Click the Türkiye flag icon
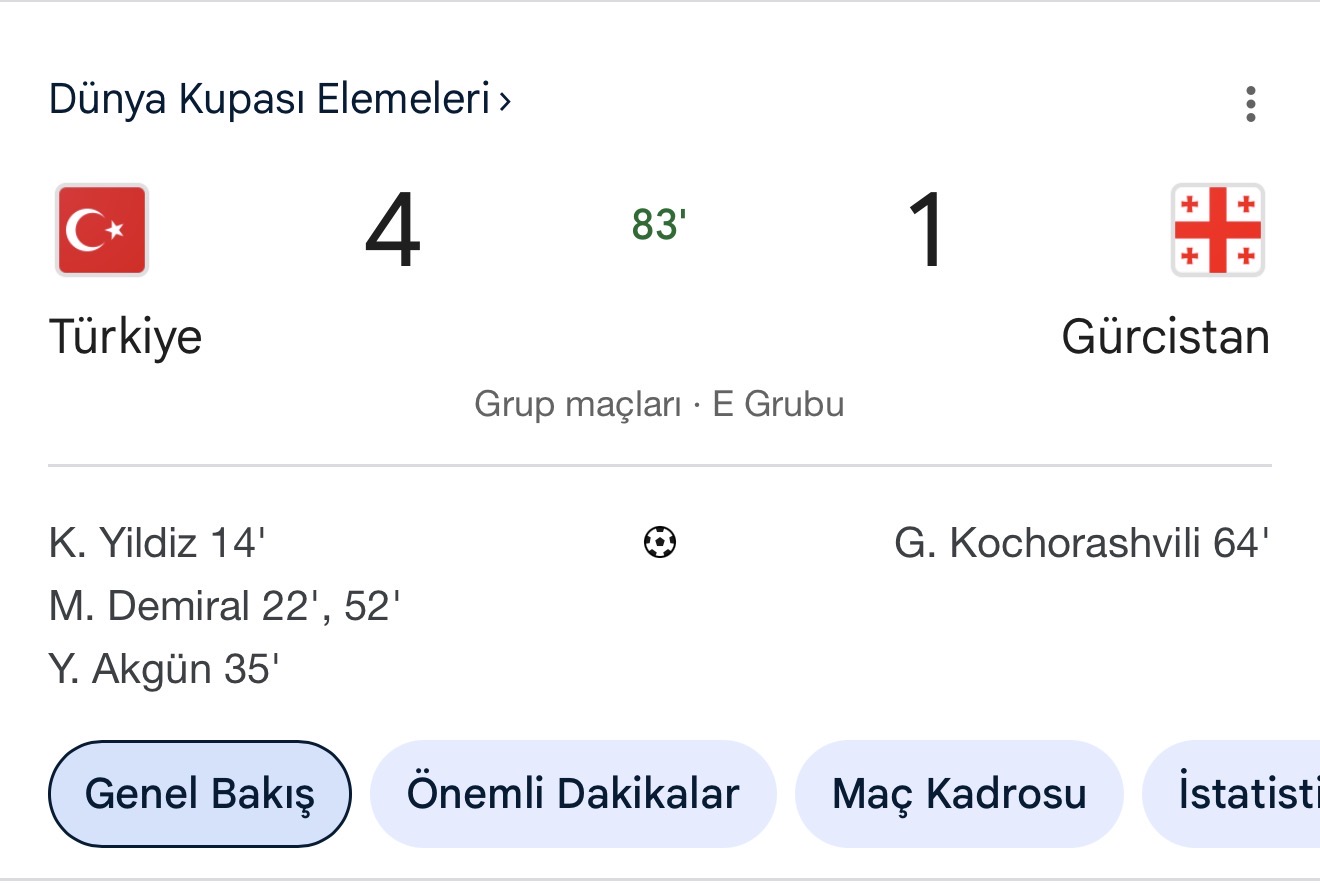Viewport: 1320px width, 885px height. pyautogui.click(x=102, y=230)
